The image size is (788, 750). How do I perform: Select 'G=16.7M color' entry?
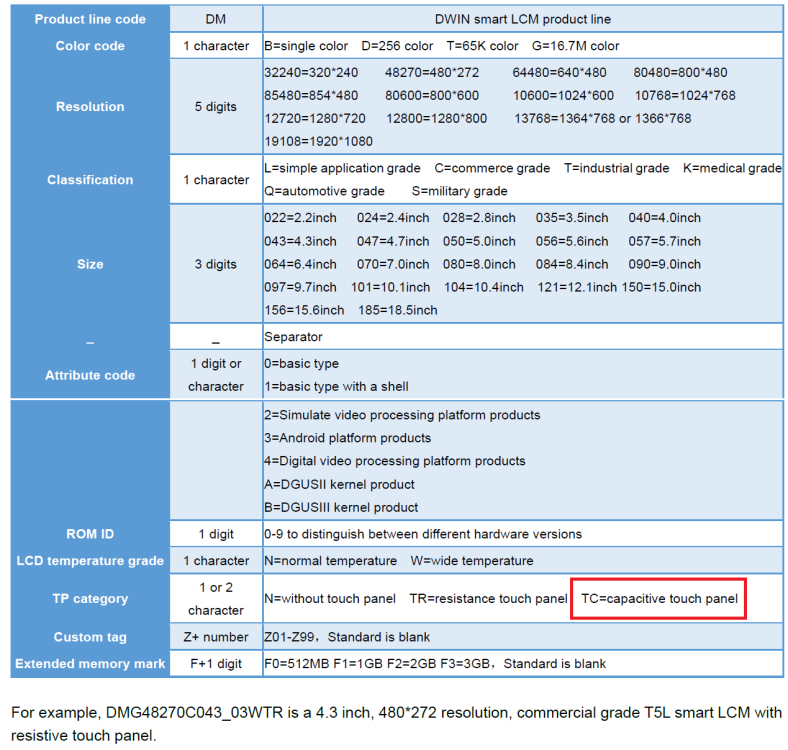[x=575, y=46]
